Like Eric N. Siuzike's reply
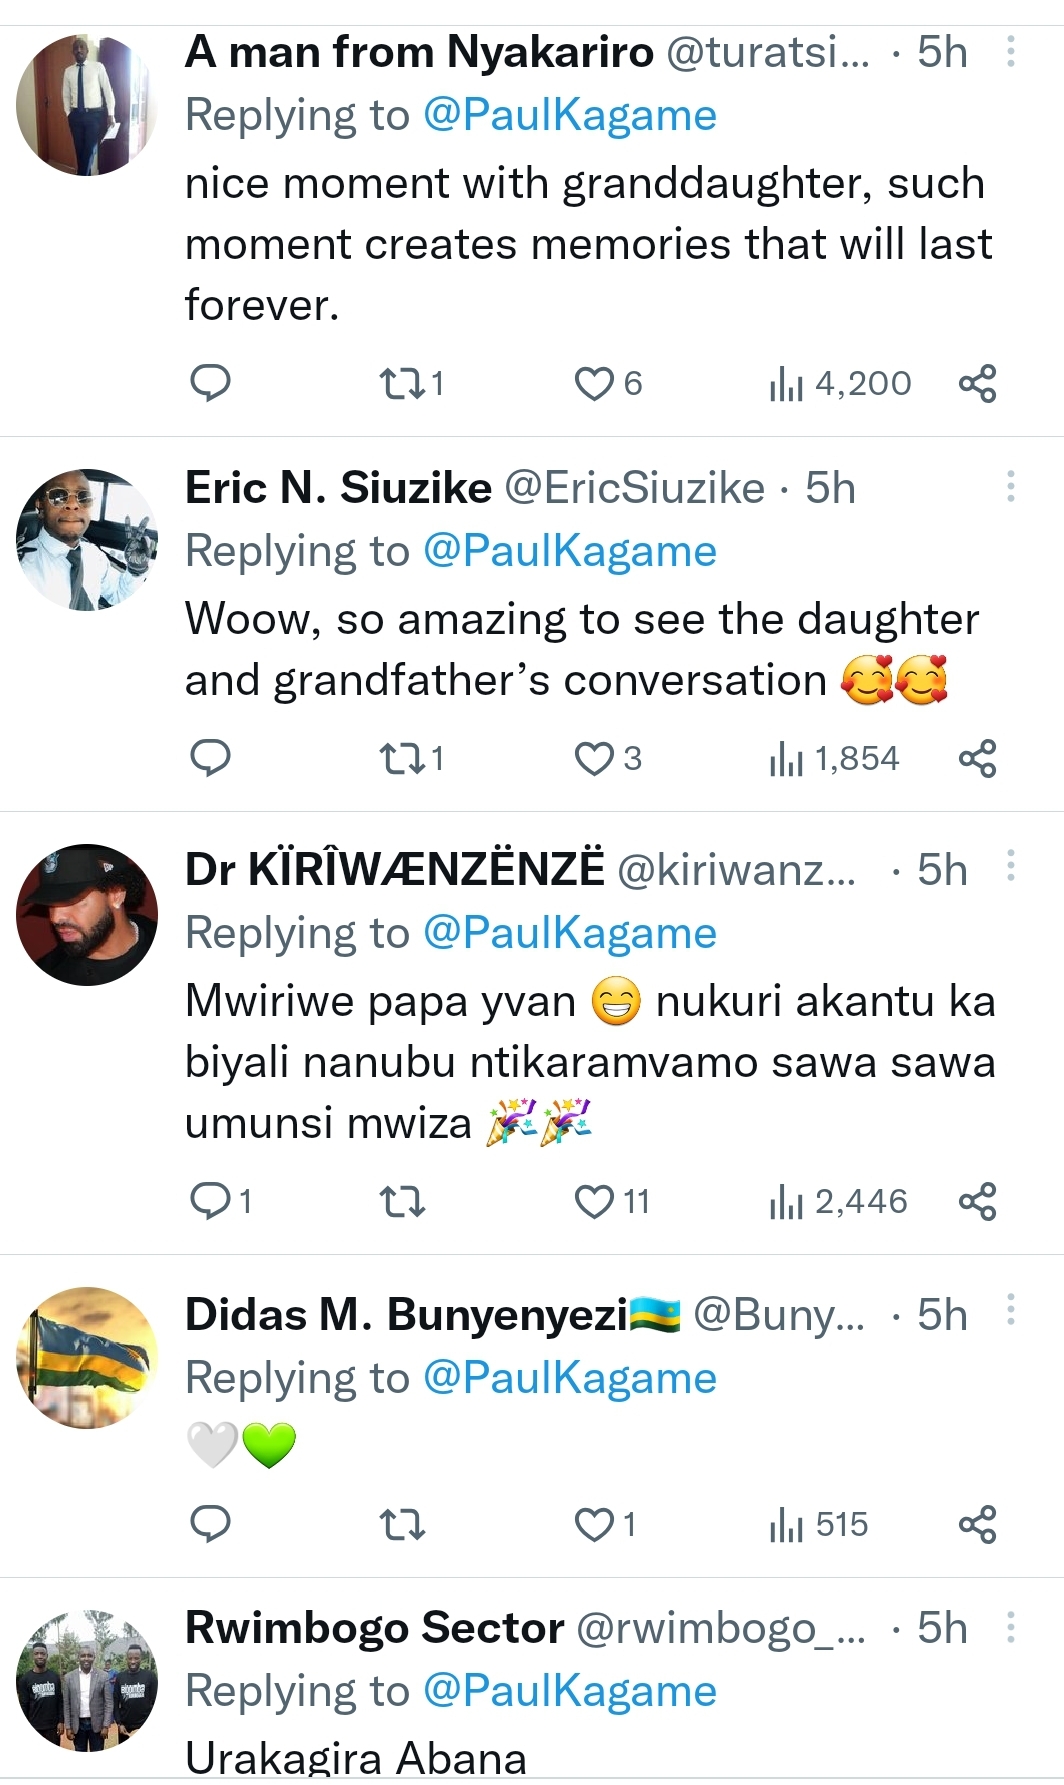Viewport: 1064px width, 1785px height. (594, 759)
